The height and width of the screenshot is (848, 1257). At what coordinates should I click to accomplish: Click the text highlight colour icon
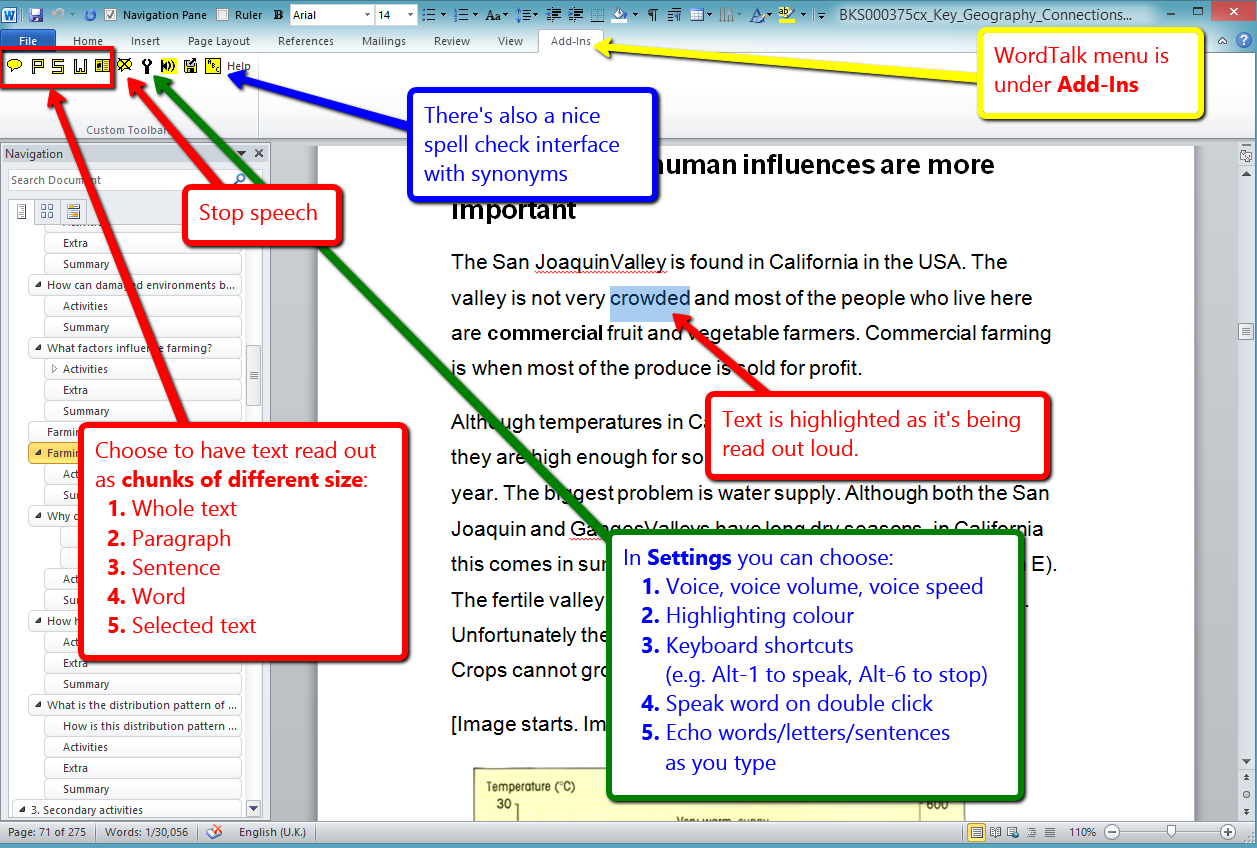785,15
